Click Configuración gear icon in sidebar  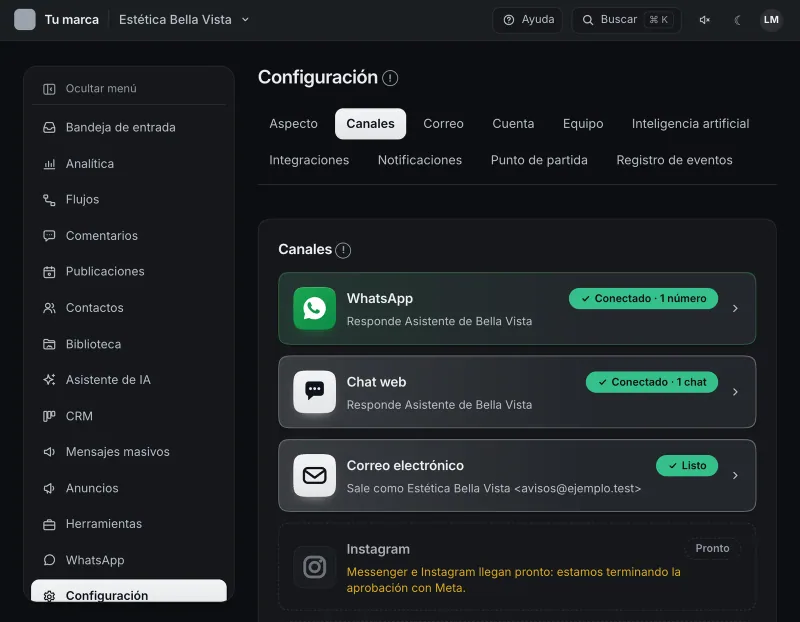[49, 596]
